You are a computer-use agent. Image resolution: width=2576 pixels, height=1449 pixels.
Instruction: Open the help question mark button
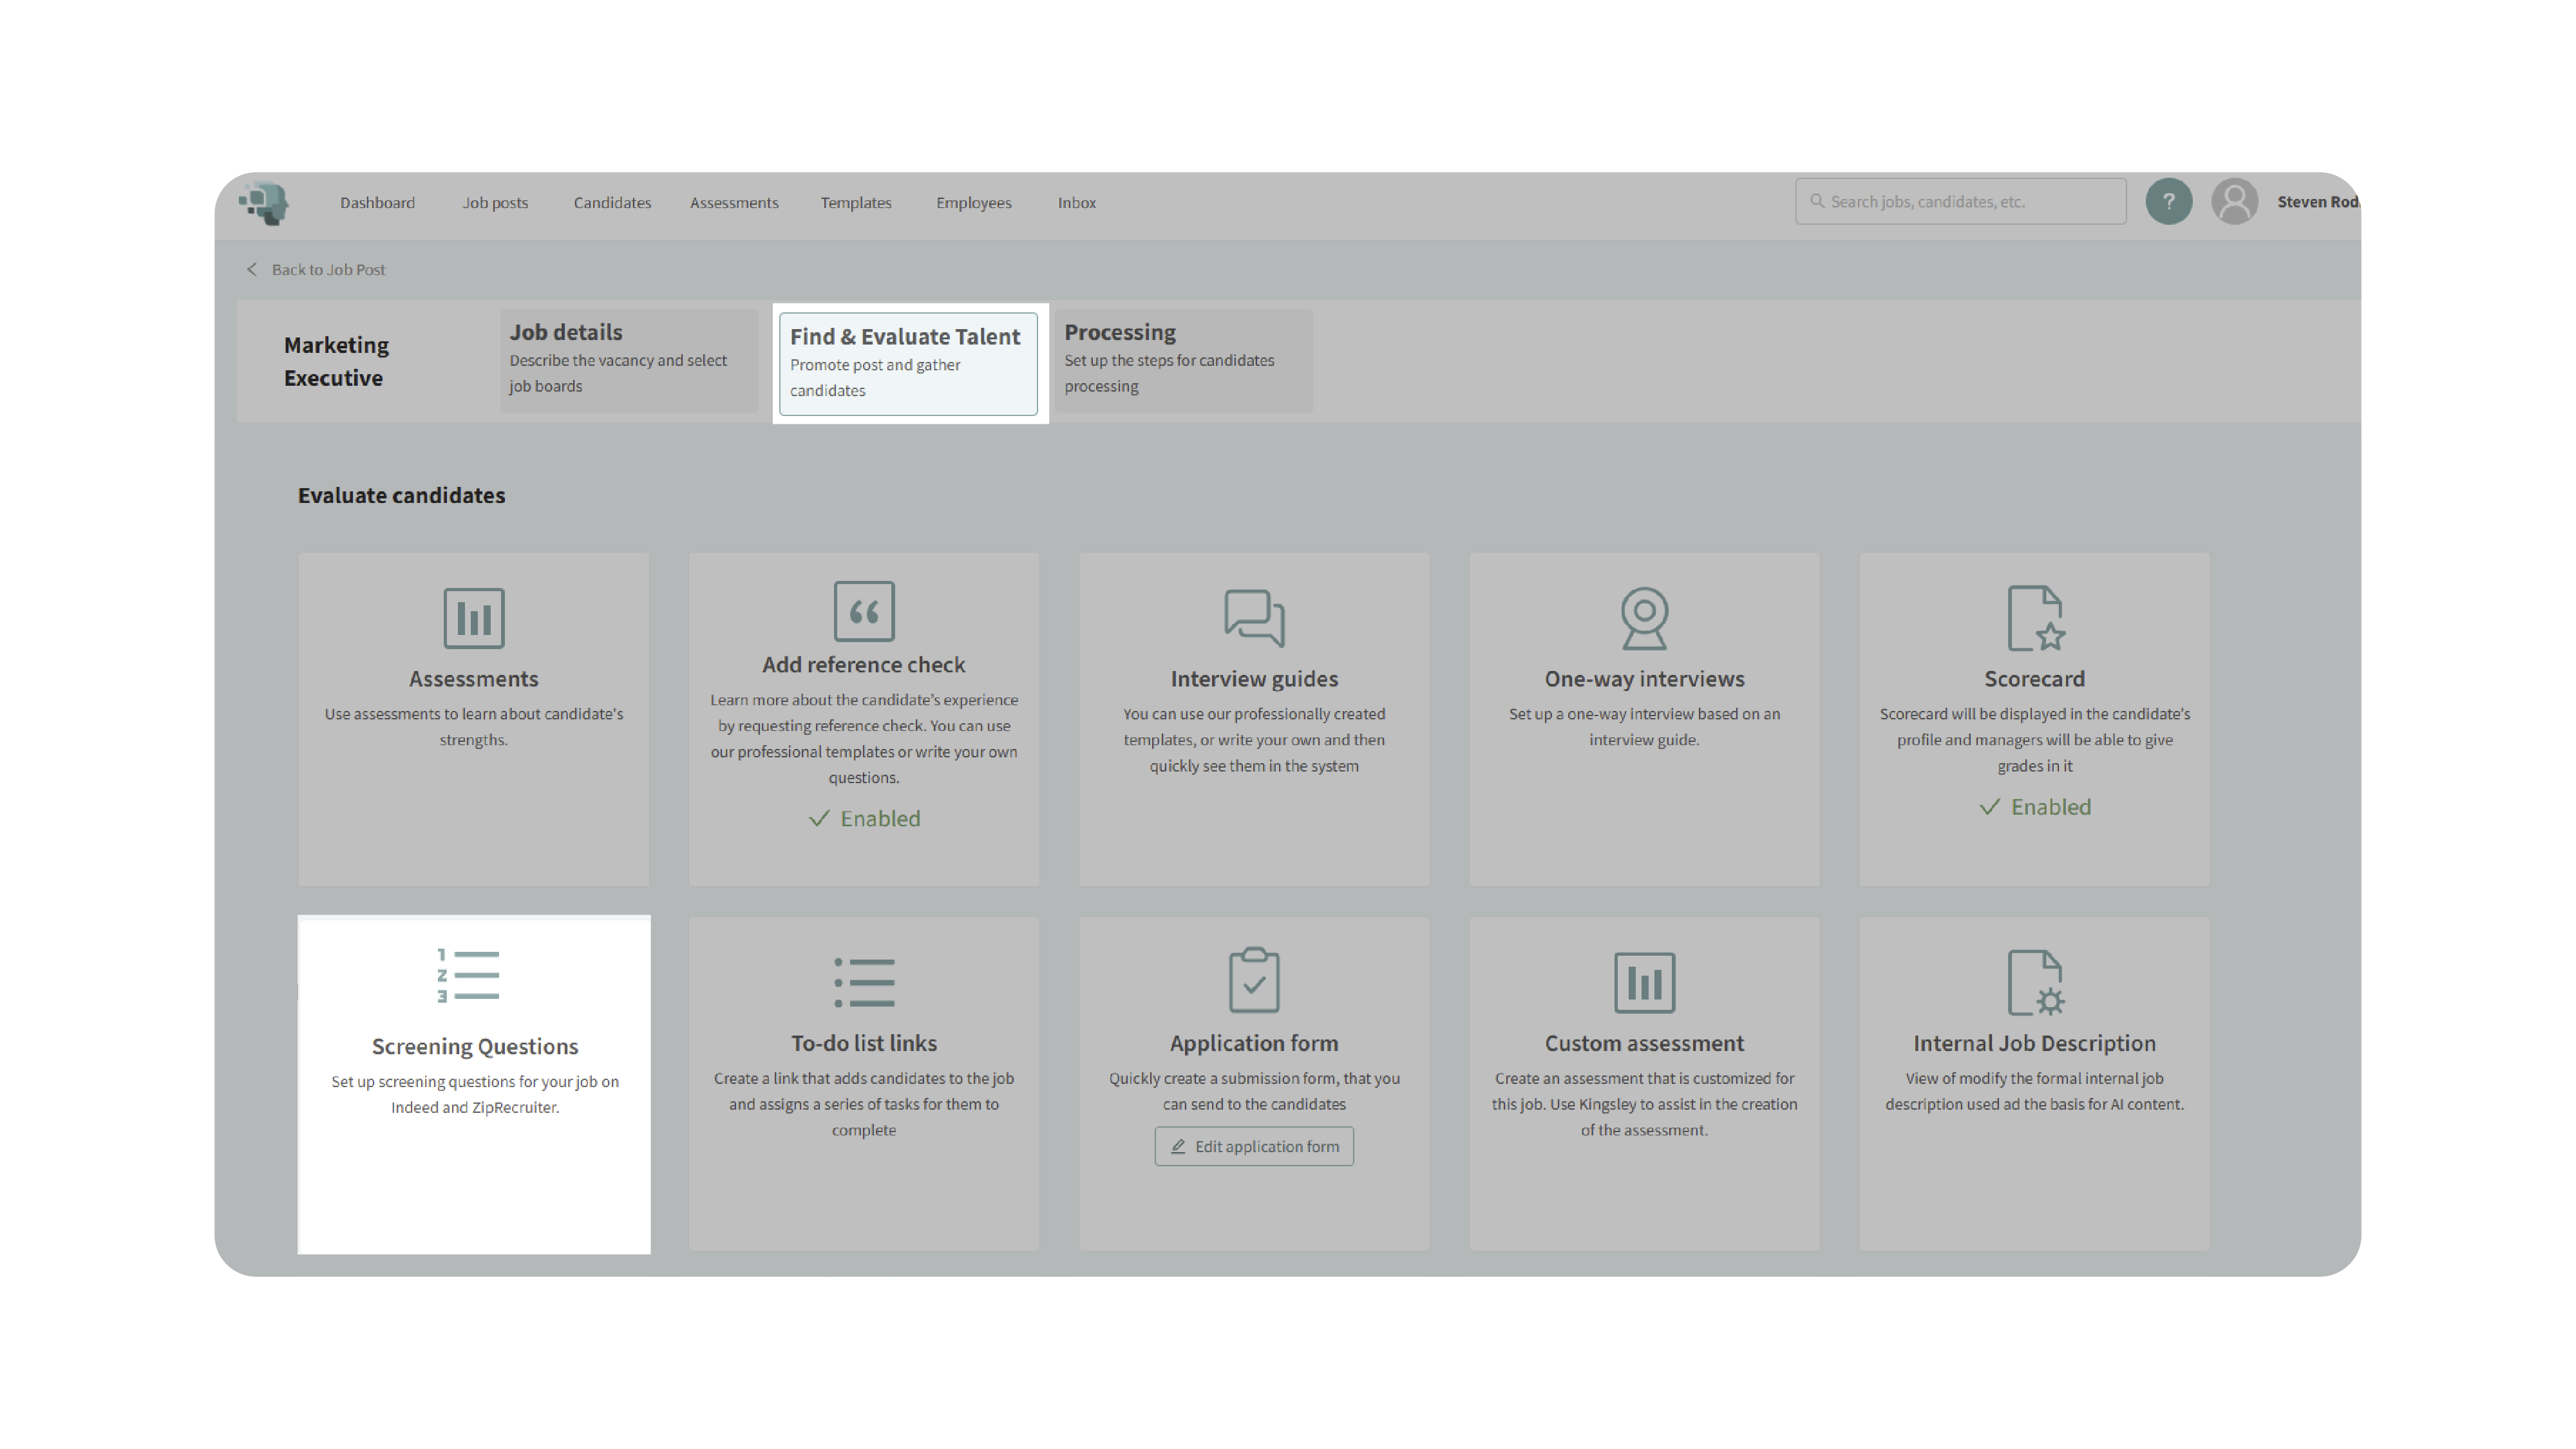point(2168,202)
